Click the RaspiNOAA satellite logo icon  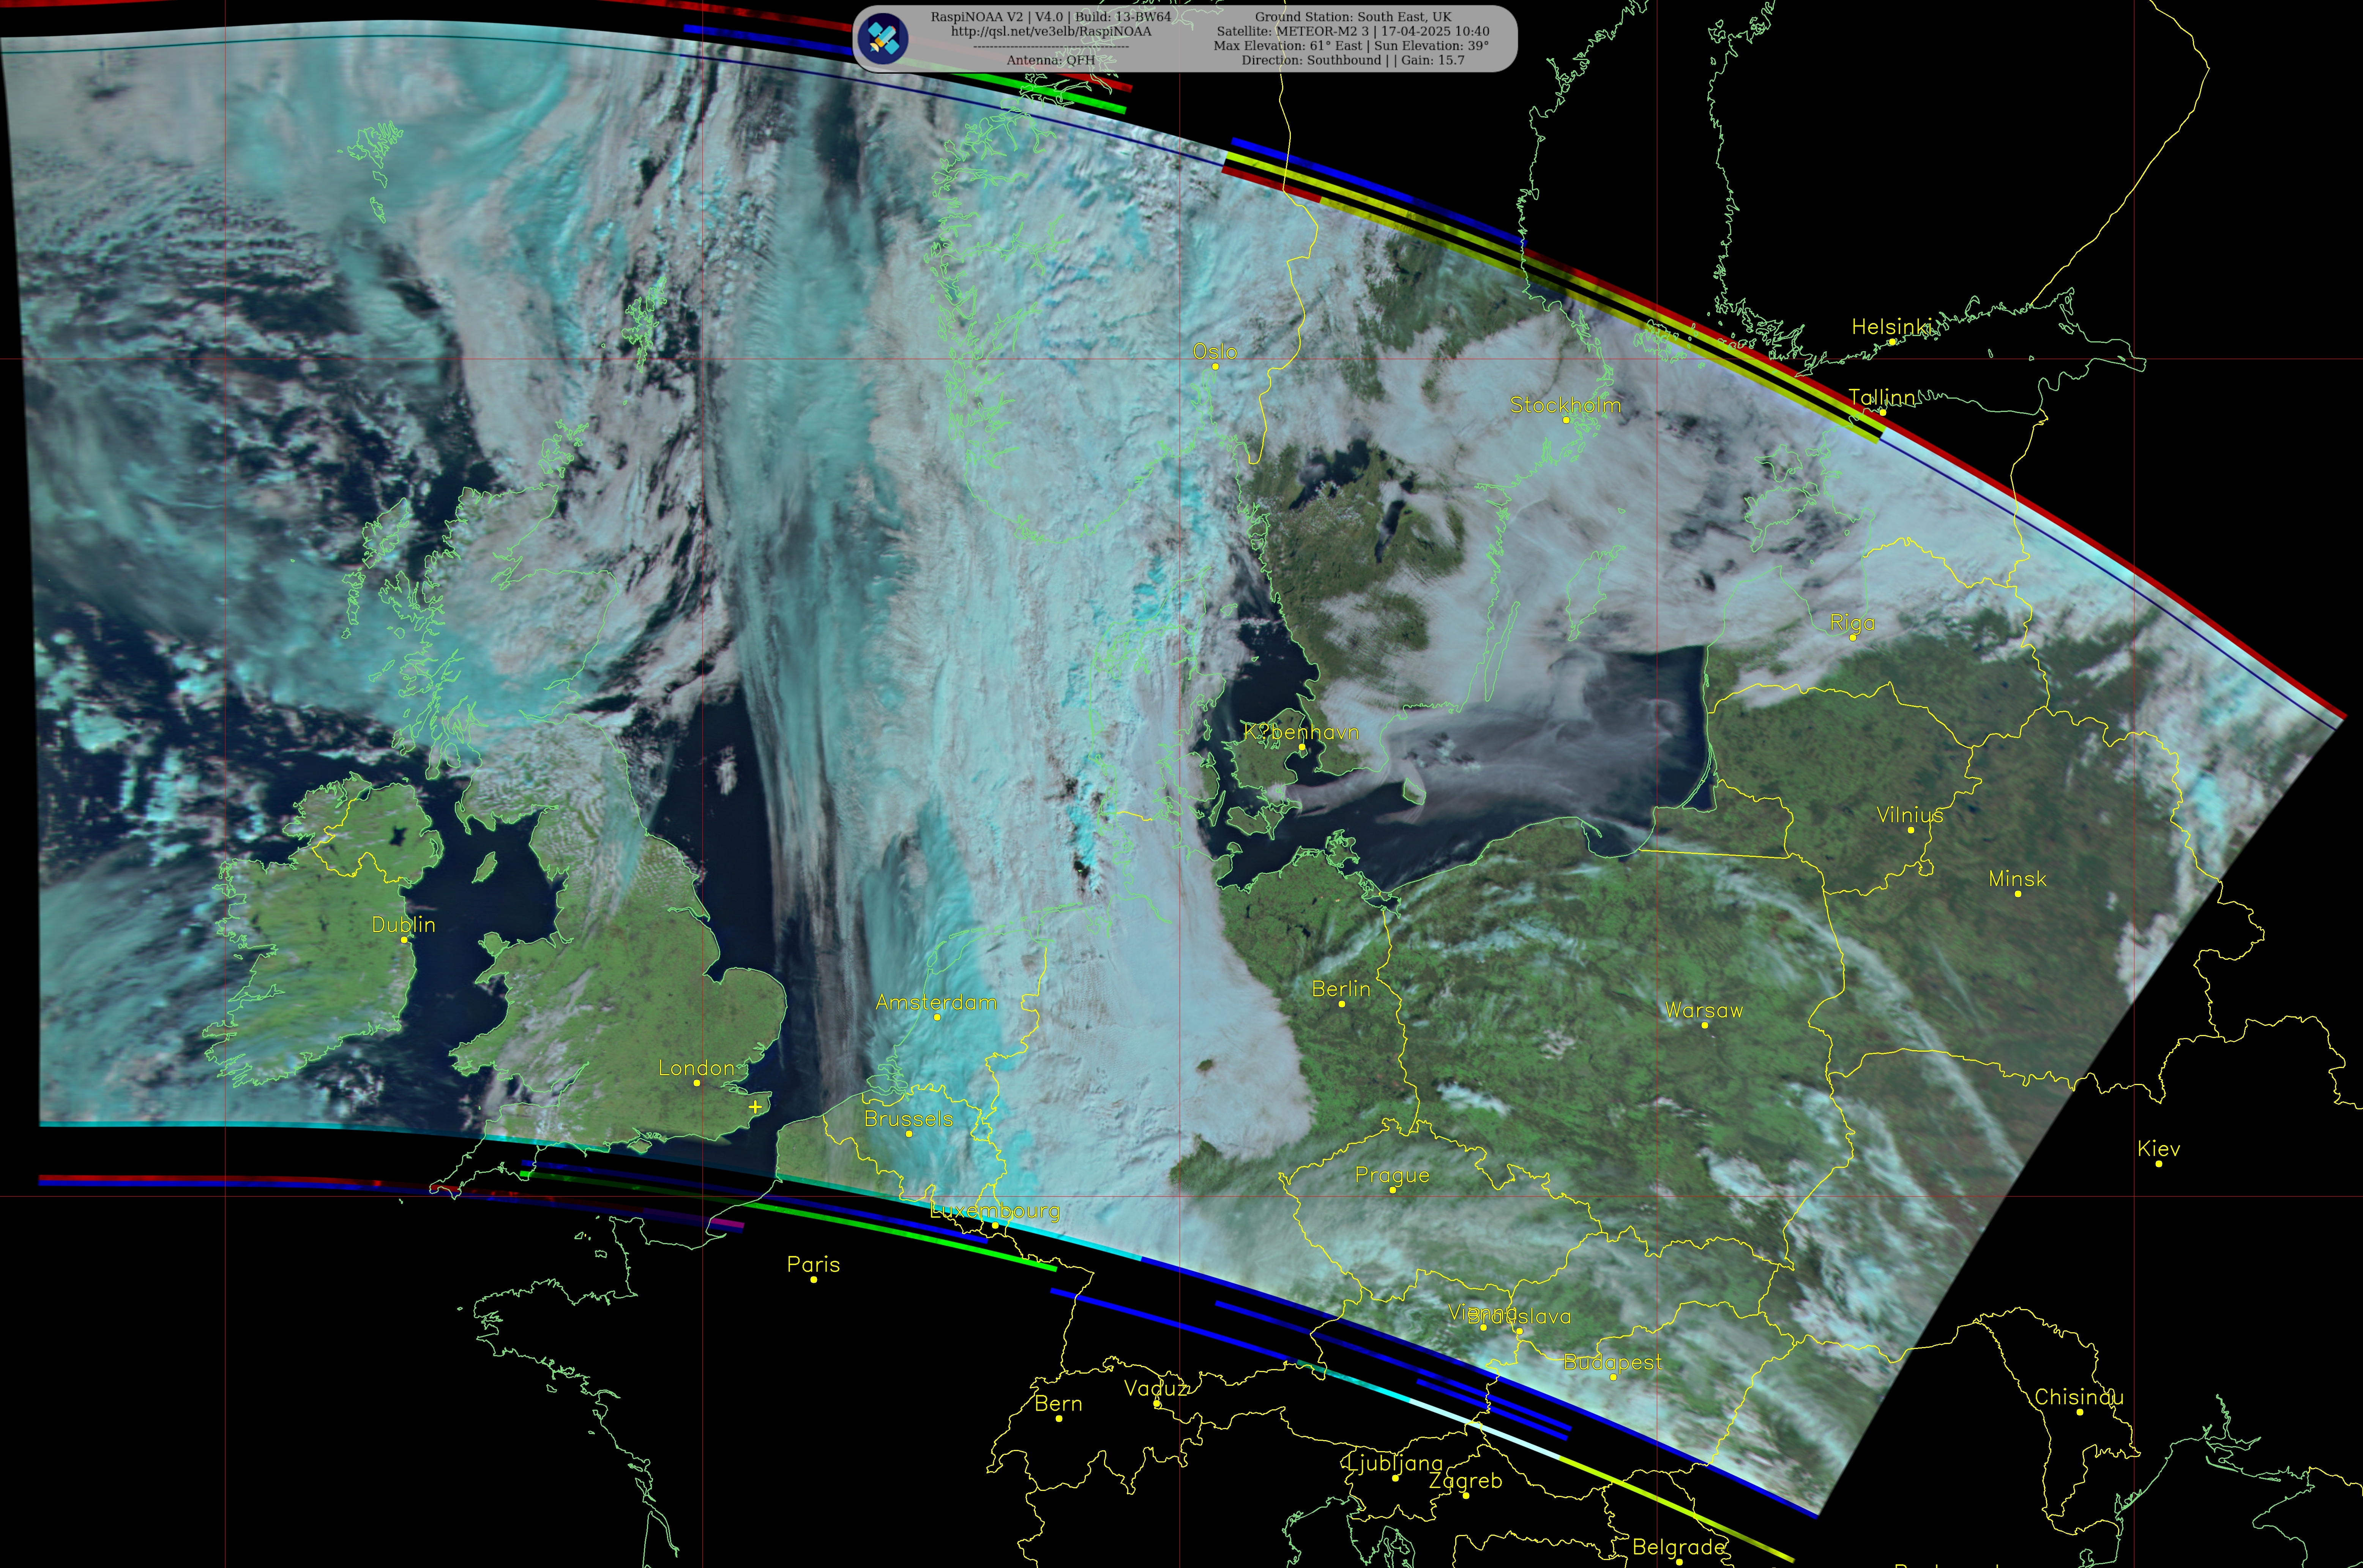point(883,39)
